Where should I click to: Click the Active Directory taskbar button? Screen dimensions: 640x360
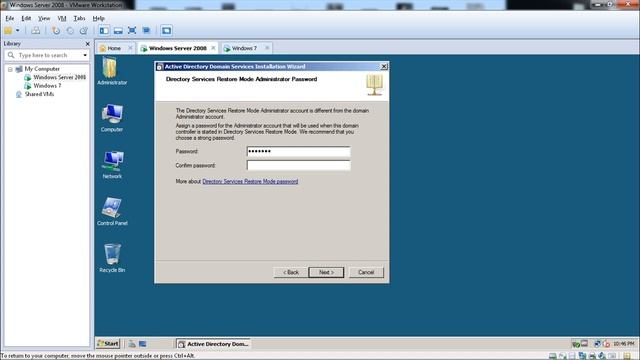pyautogui.click(x=213, y=344)
